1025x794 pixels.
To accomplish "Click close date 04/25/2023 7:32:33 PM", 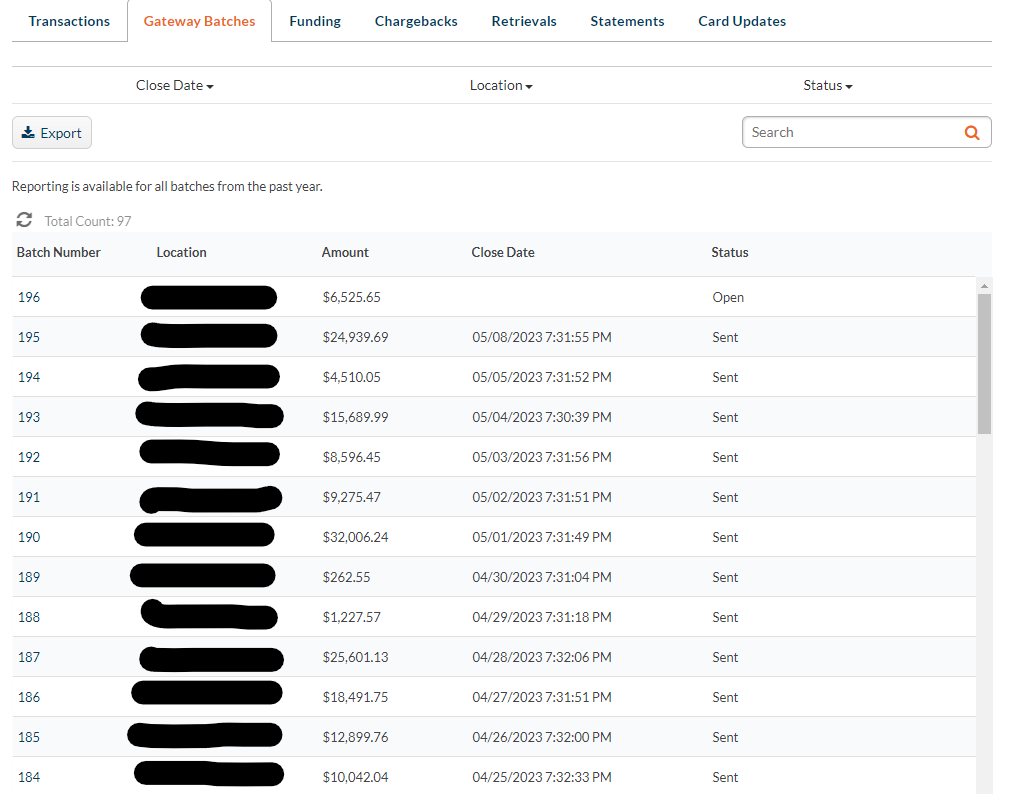I will coord(542,777).
